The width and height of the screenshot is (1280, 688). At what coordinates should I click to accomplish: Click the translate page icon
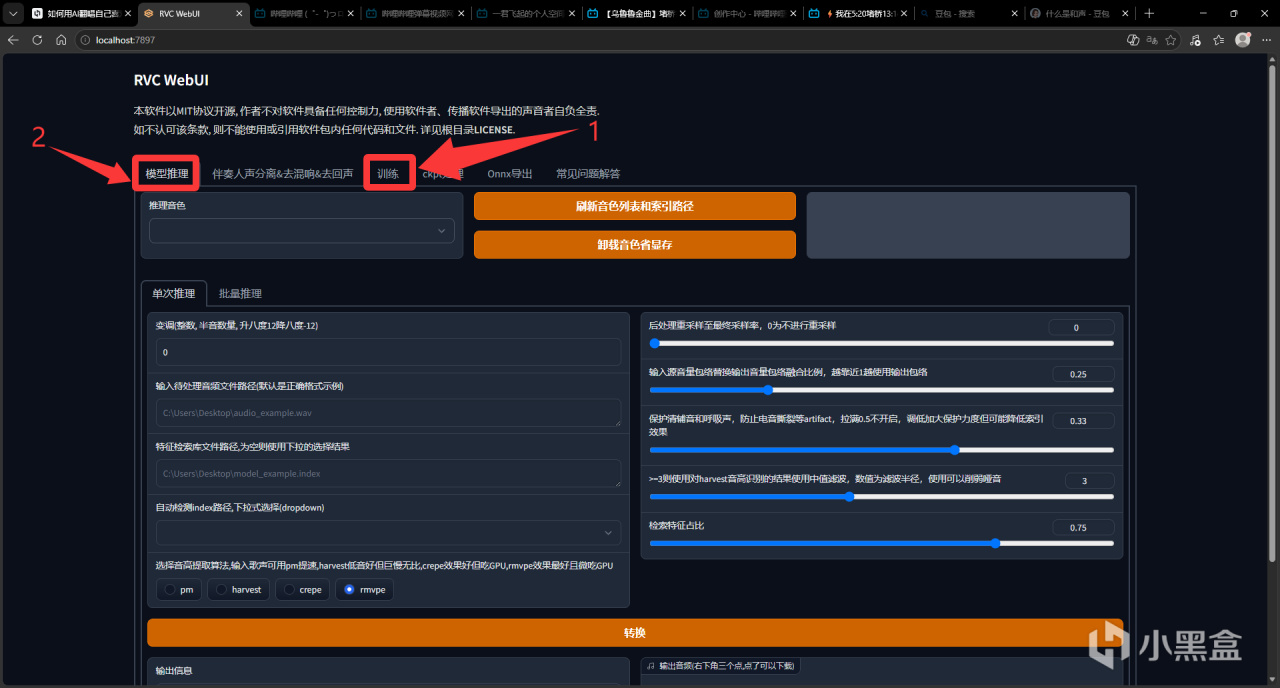1150,40
